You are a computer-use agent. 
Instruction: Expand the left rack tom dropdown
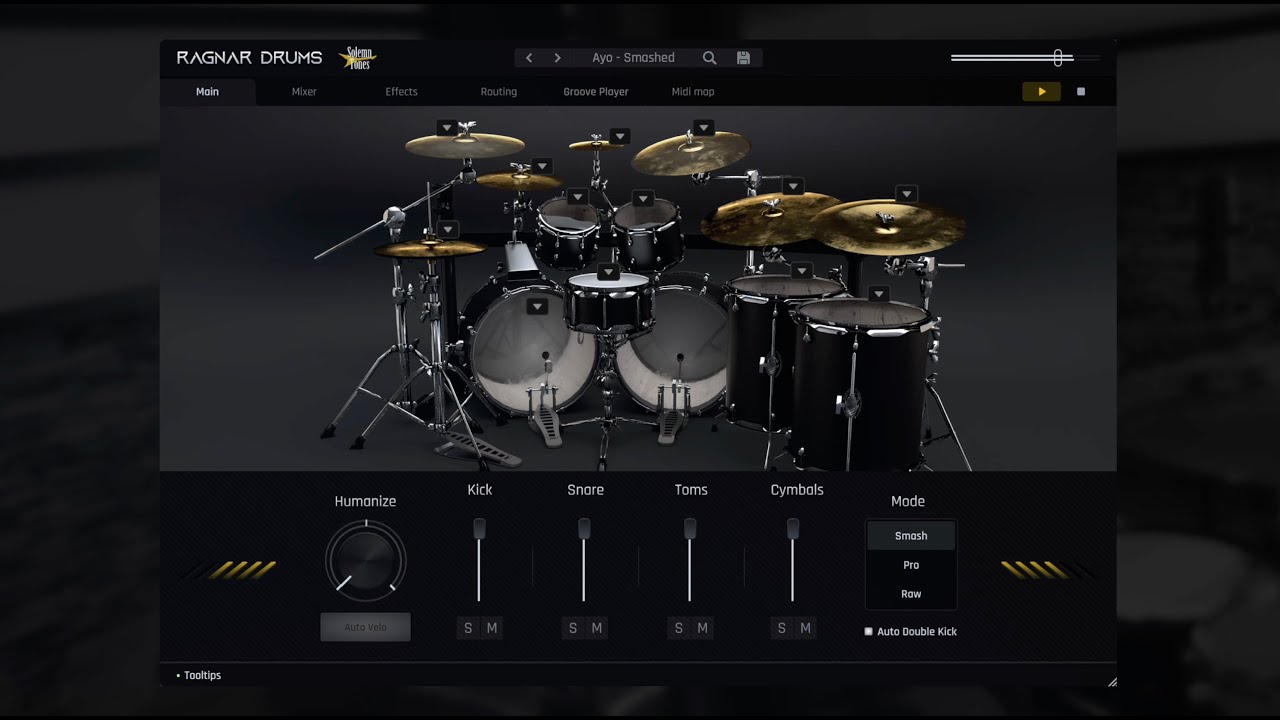pyautogui.click(x=576, y=197)
